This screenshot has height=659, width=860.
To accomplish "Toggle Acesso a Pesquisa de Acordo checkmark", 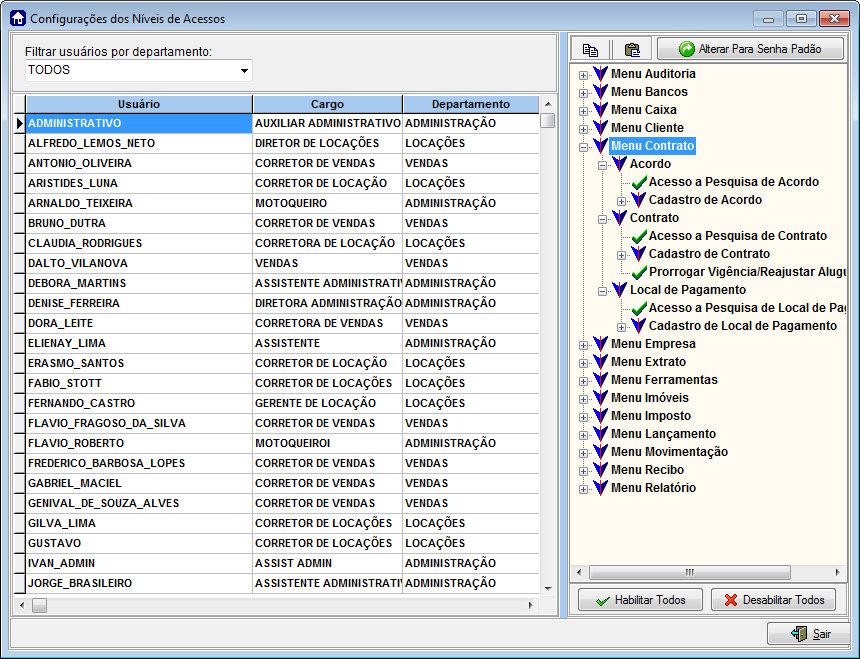I will 639,182.
